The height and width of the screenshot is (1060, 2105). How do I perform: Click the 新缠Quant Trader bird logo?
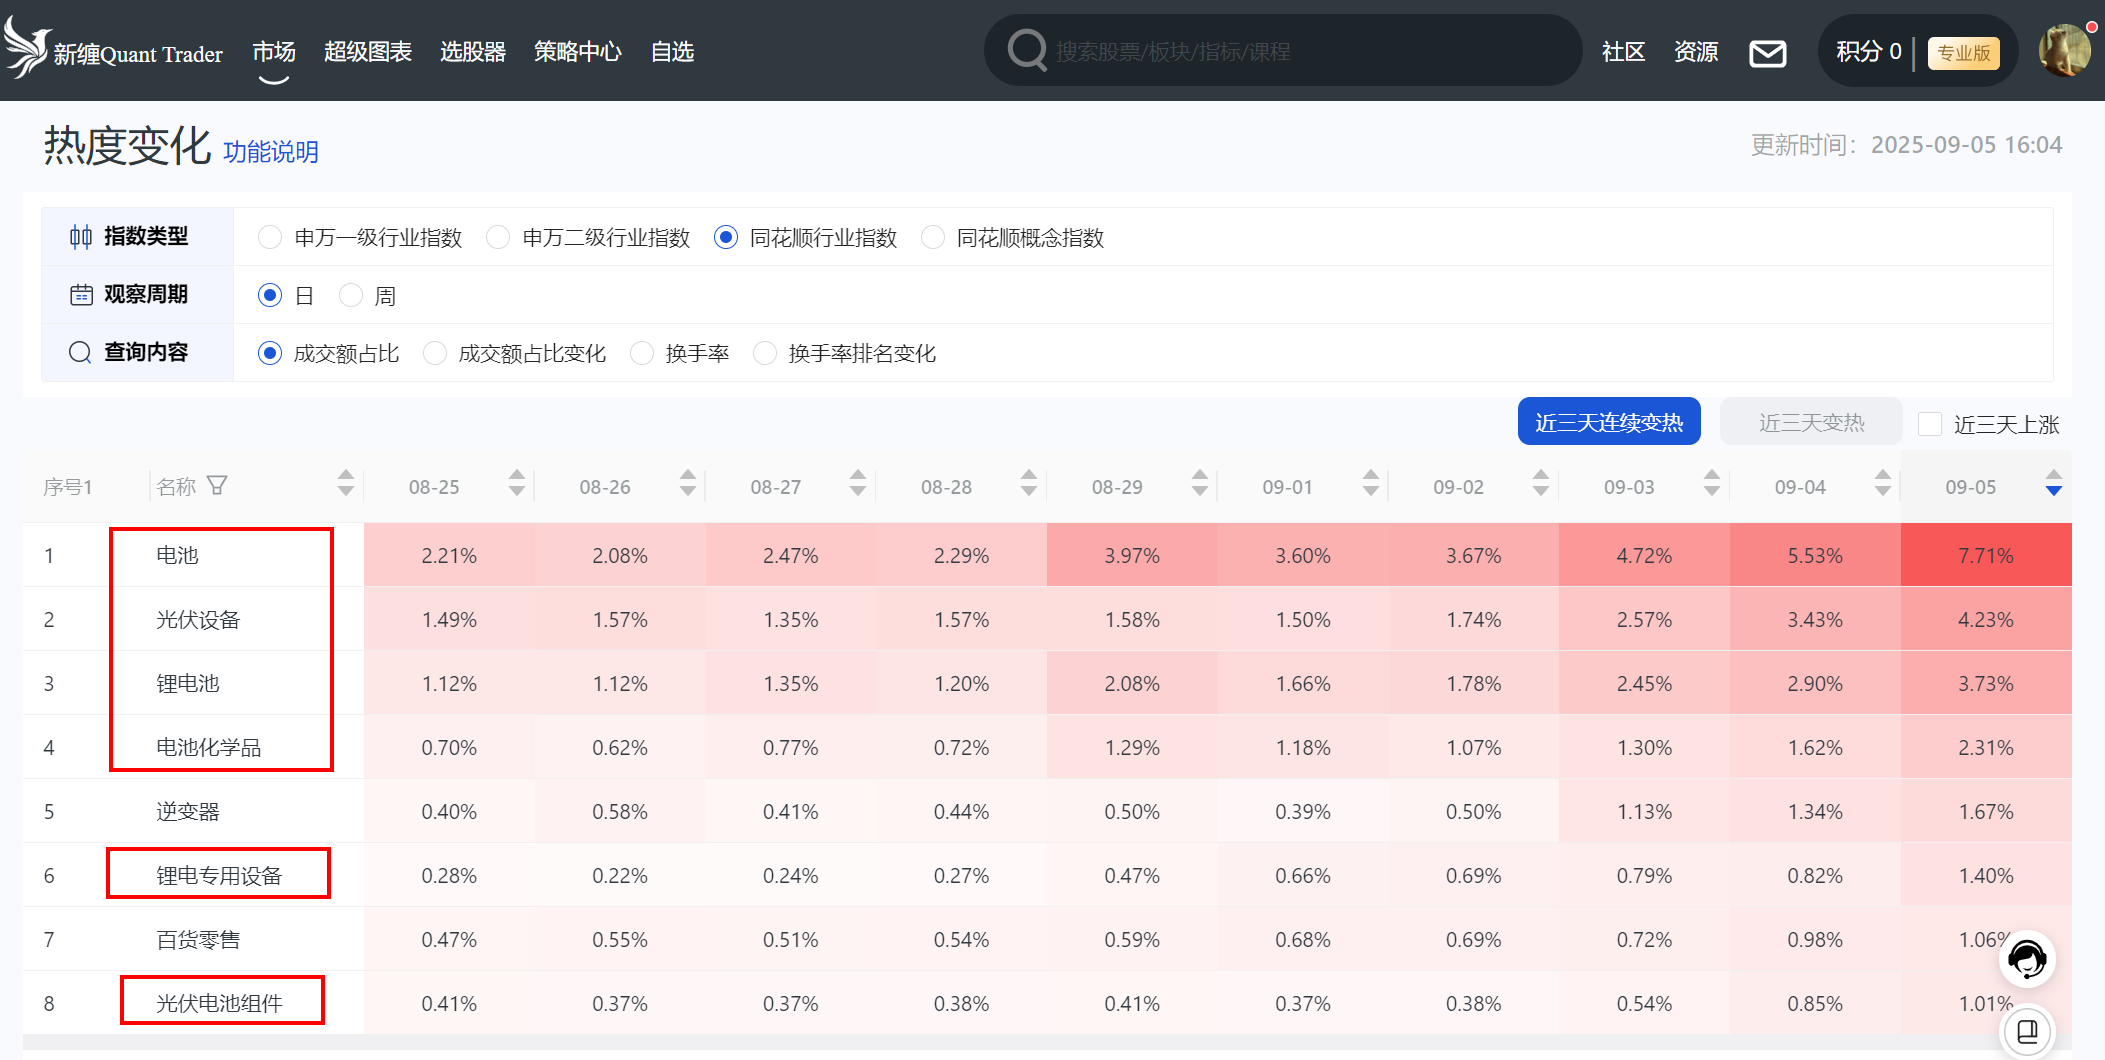click(x=27, y=48)
